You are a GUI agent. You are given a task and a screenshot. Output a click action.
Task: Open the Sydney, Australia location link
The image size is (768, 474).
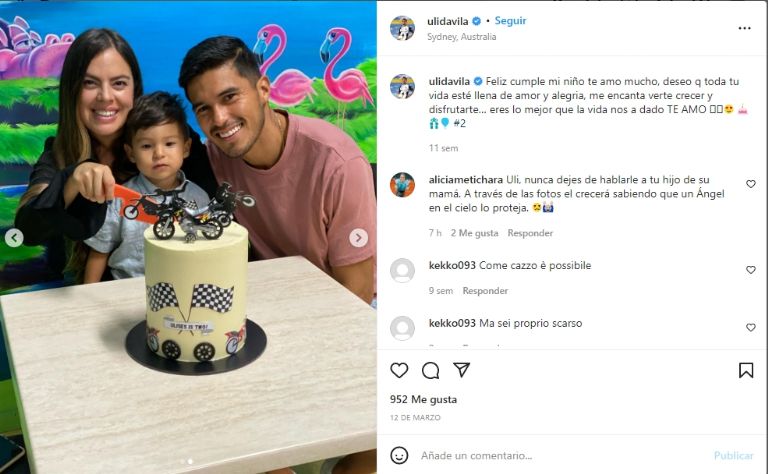coord(461,37)
